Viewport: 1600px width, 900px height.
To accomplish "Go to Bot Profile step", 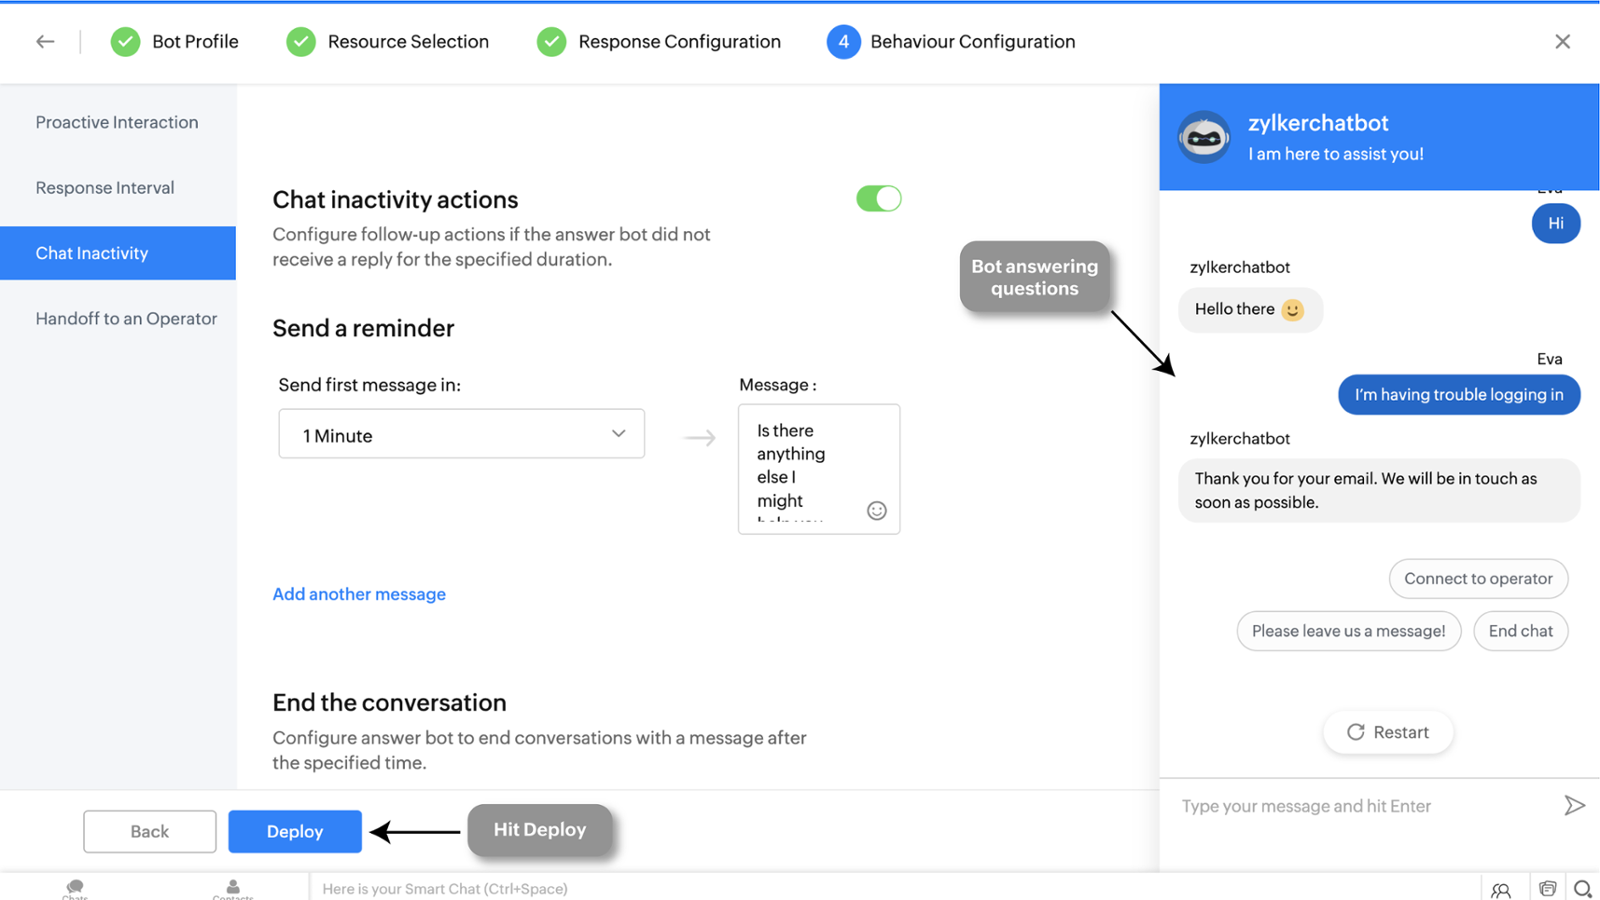I will [x=175, y=41].
